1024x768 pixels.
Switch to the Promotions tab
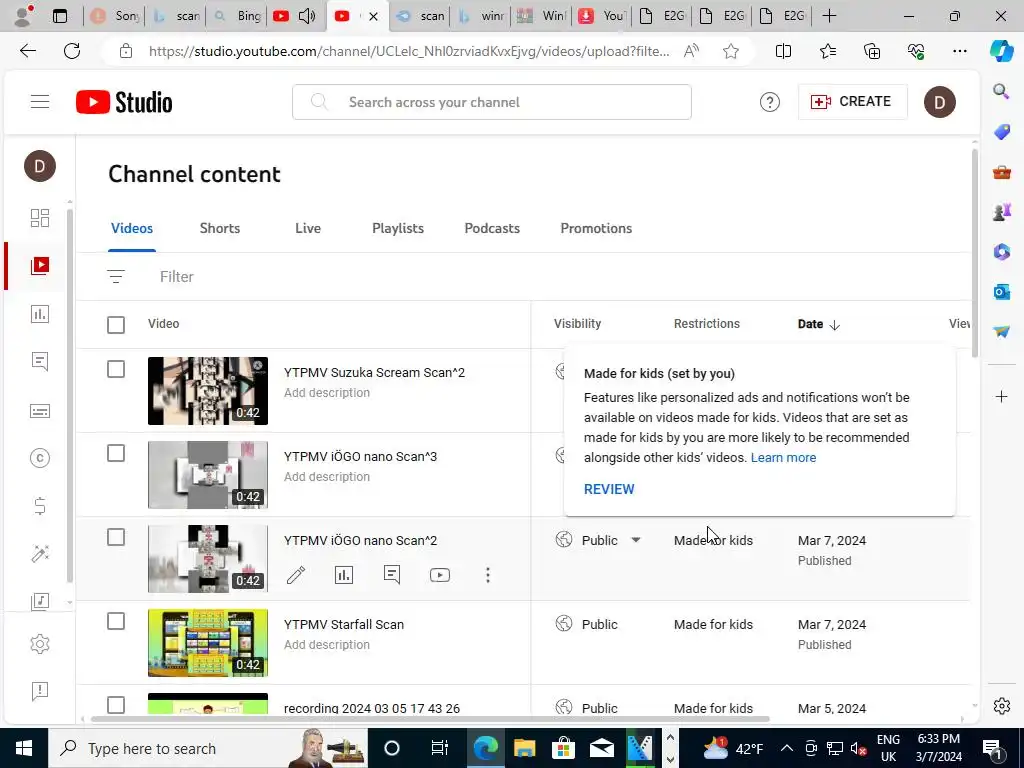[596, 229]
